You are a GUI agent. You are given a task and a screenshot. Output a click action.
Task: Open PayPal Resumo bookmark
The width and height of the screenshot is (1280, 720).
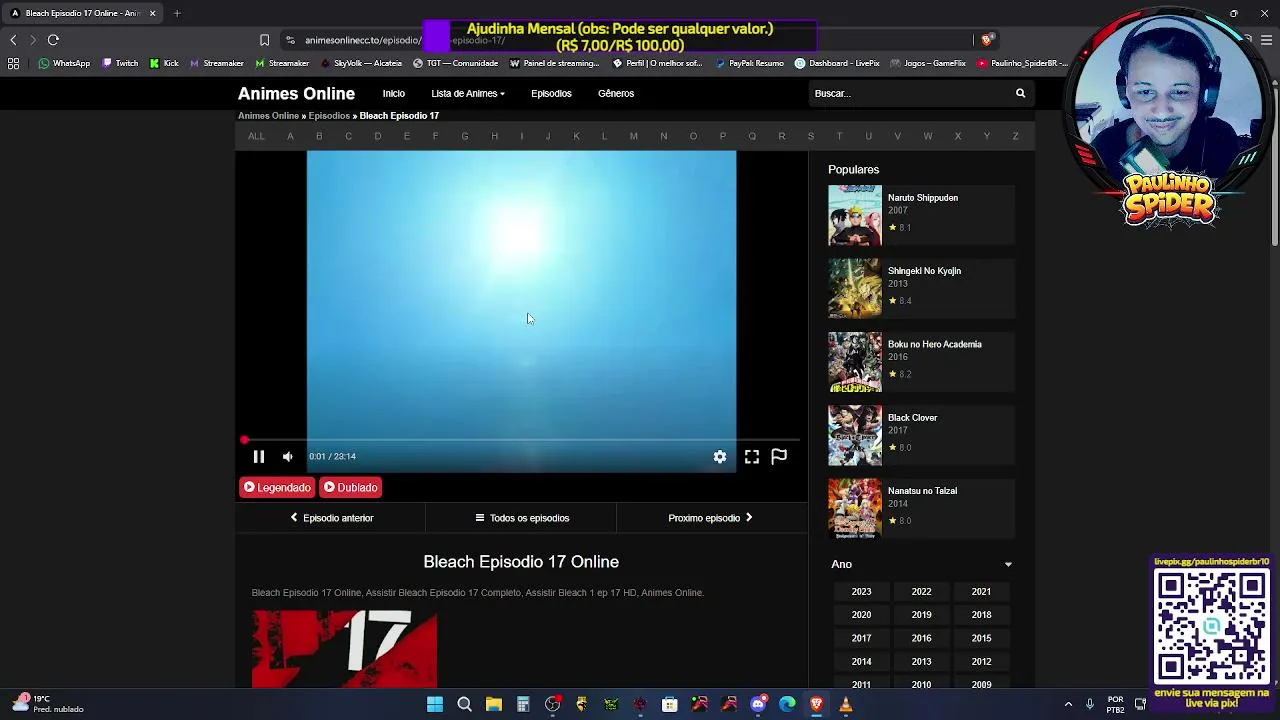tap(750, 63)
